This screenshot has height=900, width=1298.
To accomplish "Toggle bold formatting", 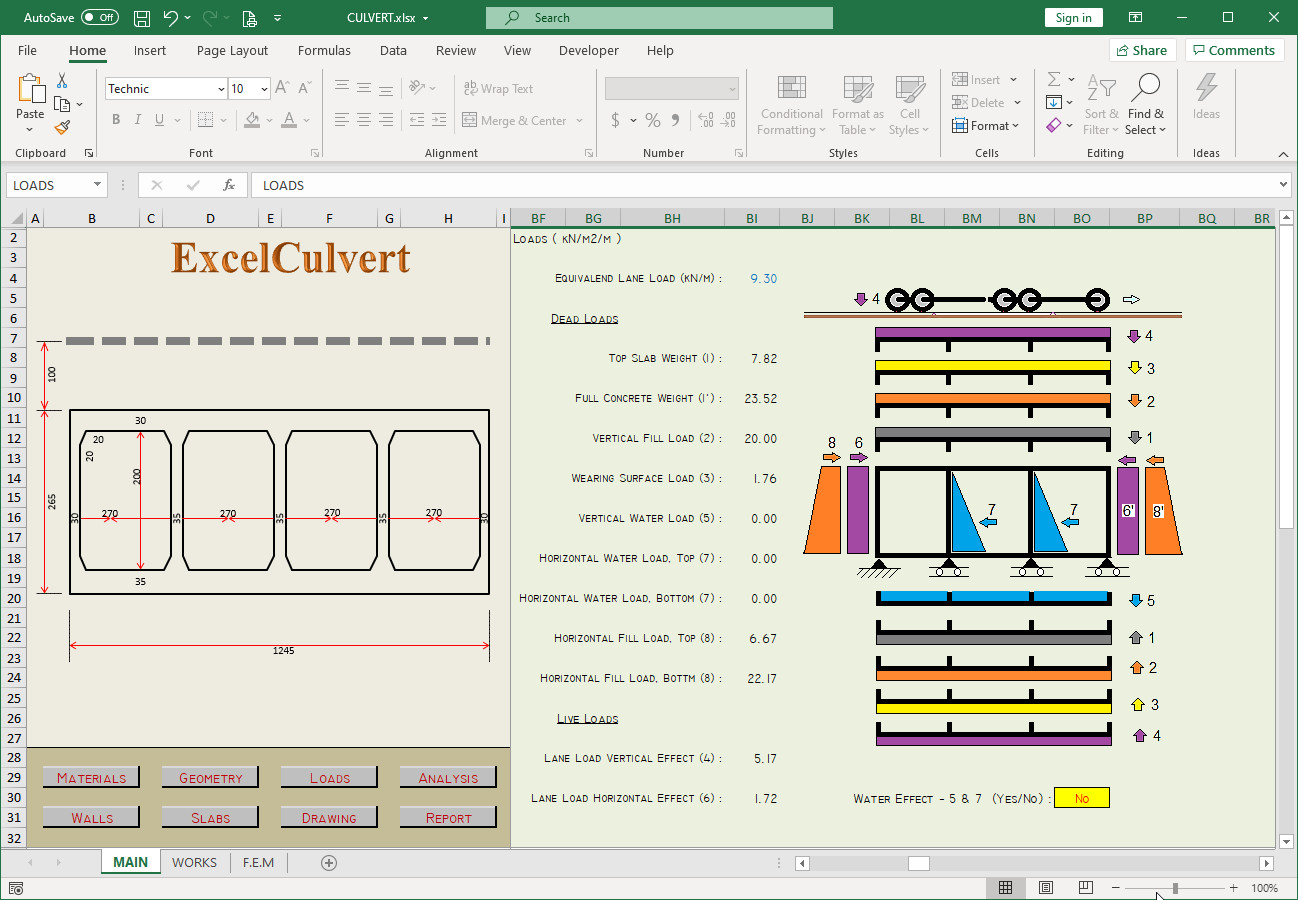I will click(115, 118).
